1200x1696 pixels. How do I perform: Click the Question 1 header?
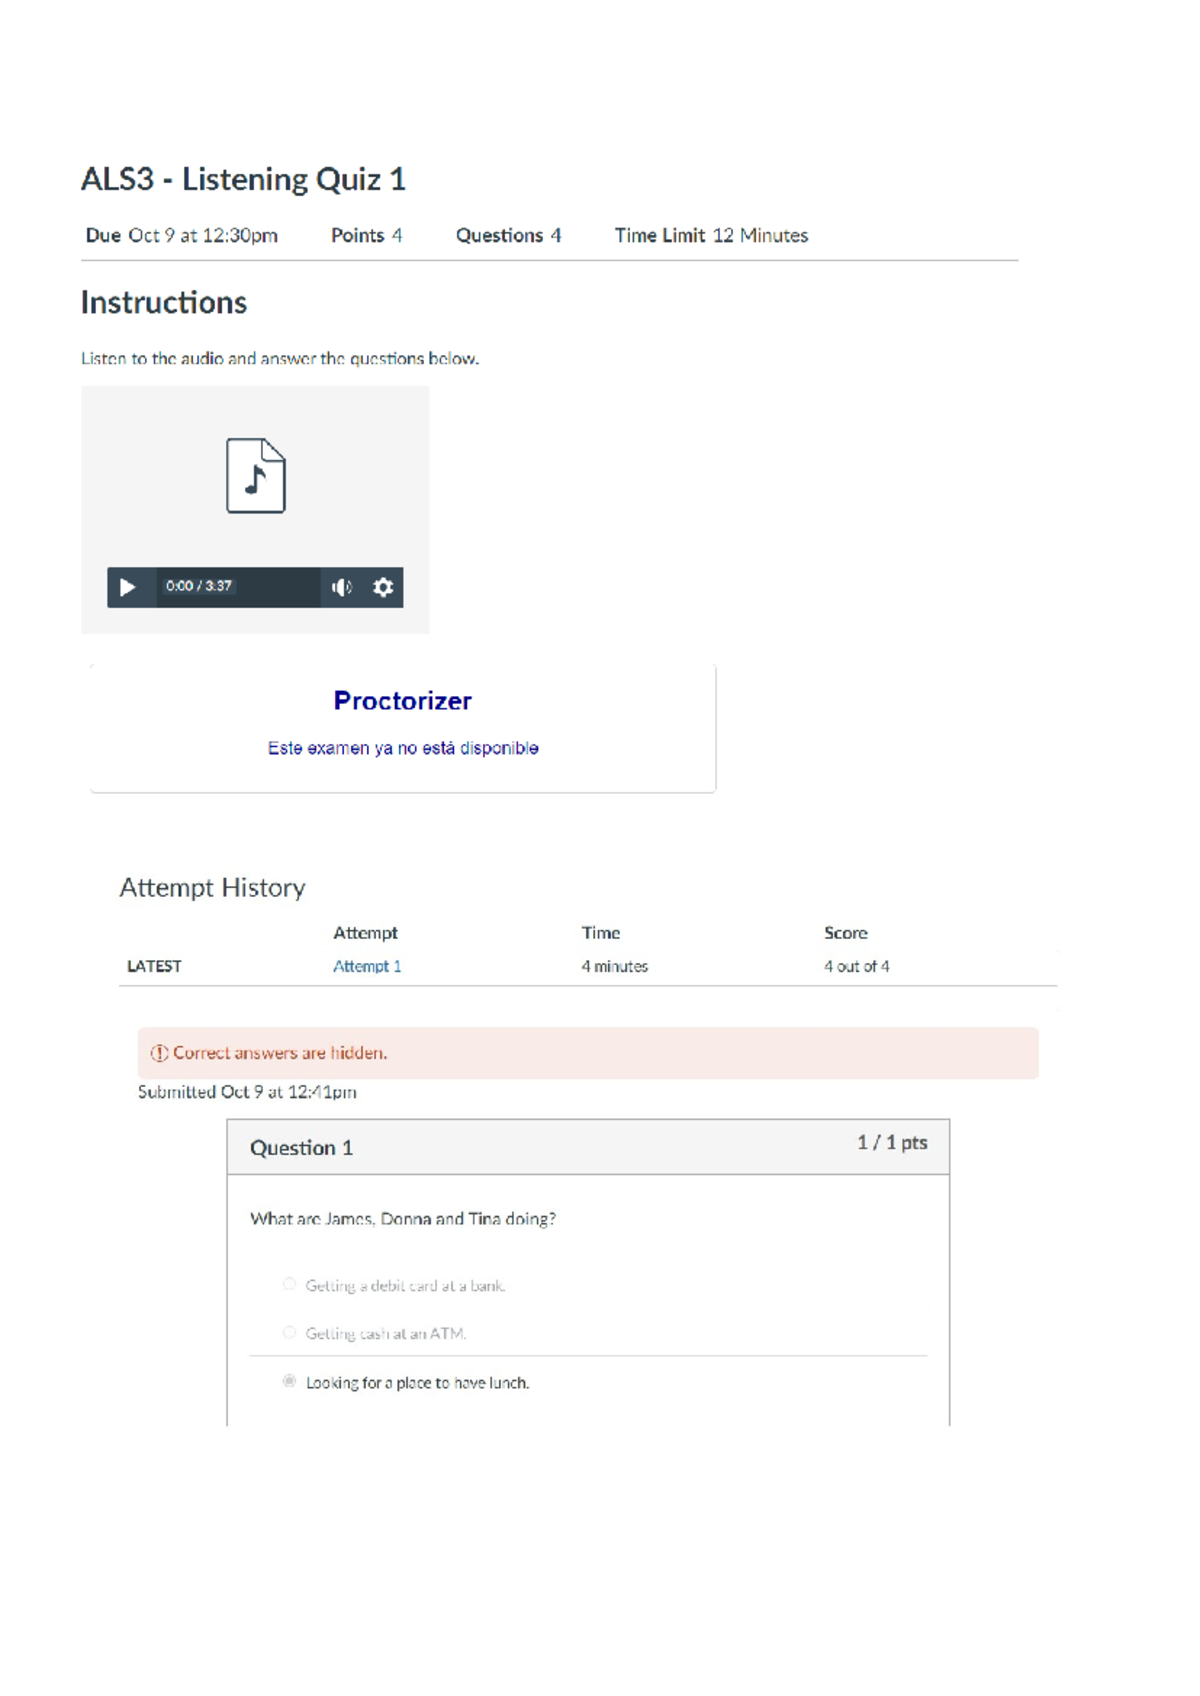pos(301,1148)
